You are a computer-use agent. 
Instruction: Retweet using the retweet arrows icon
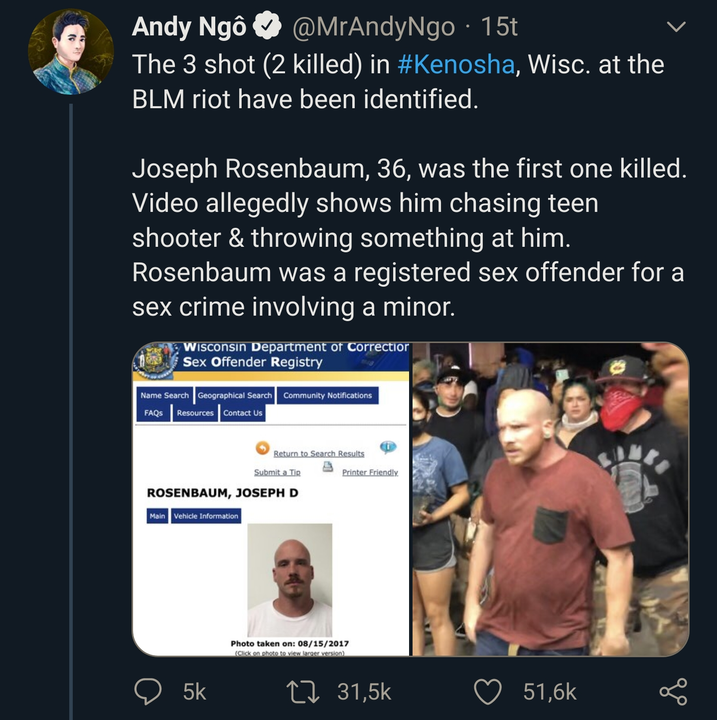[x=302, y=692]
